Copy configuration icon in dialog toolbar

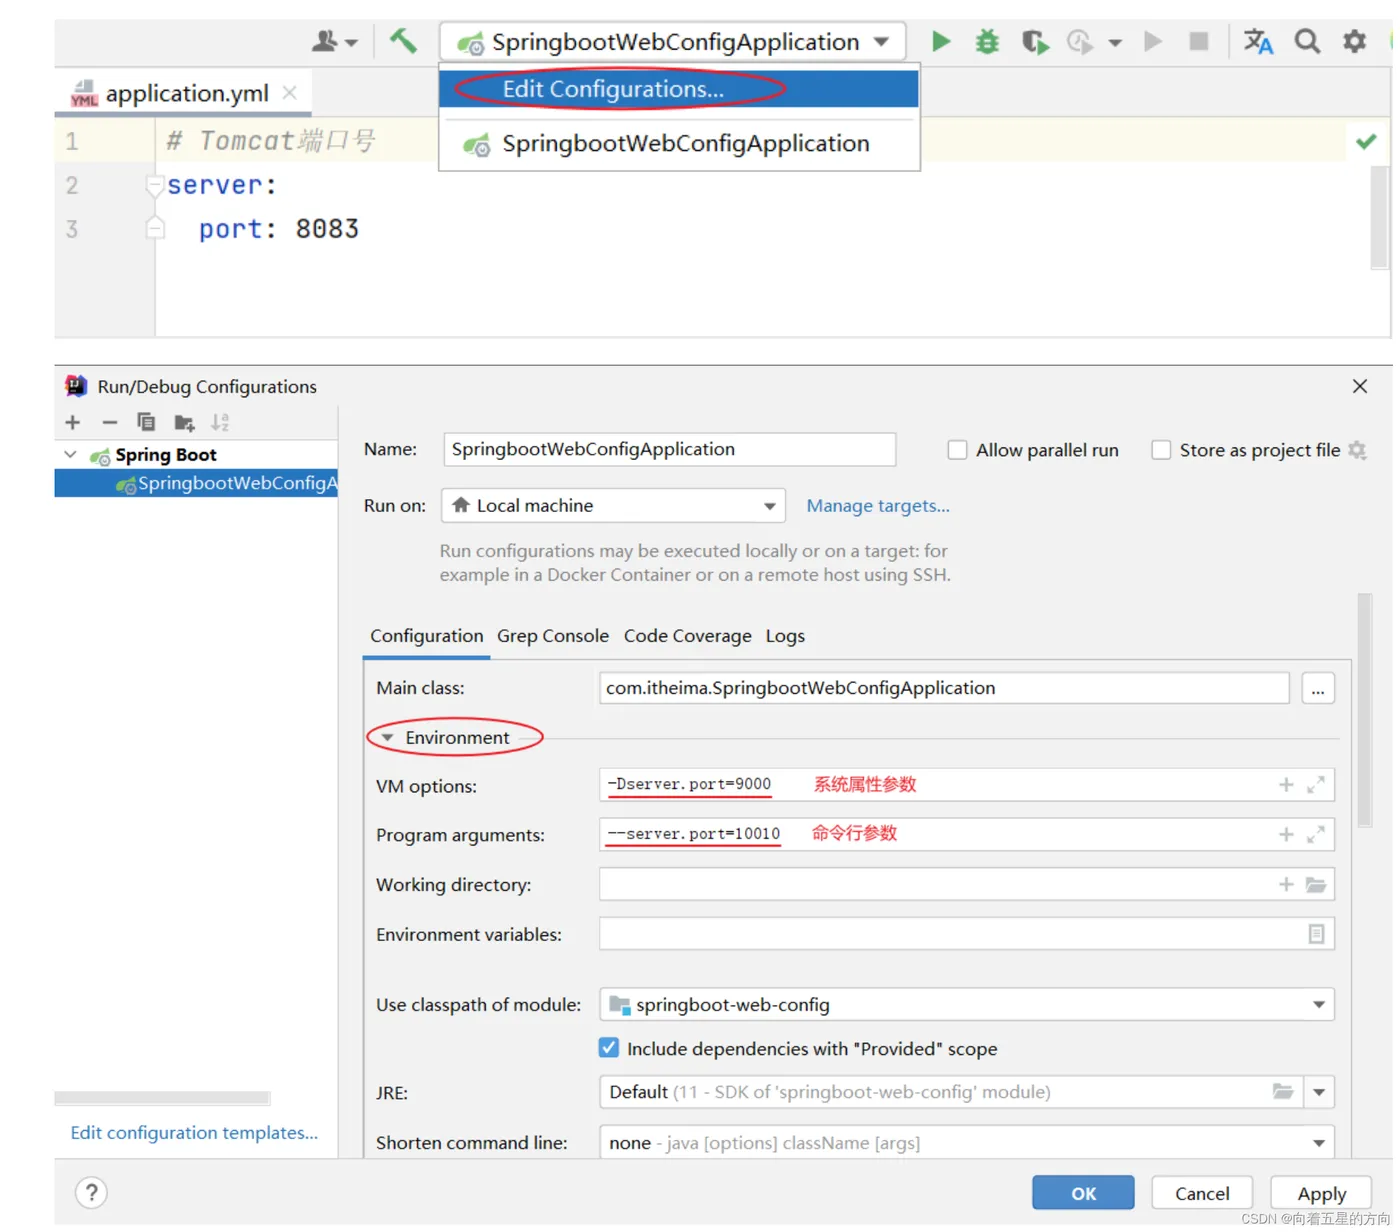coord(146,422)
